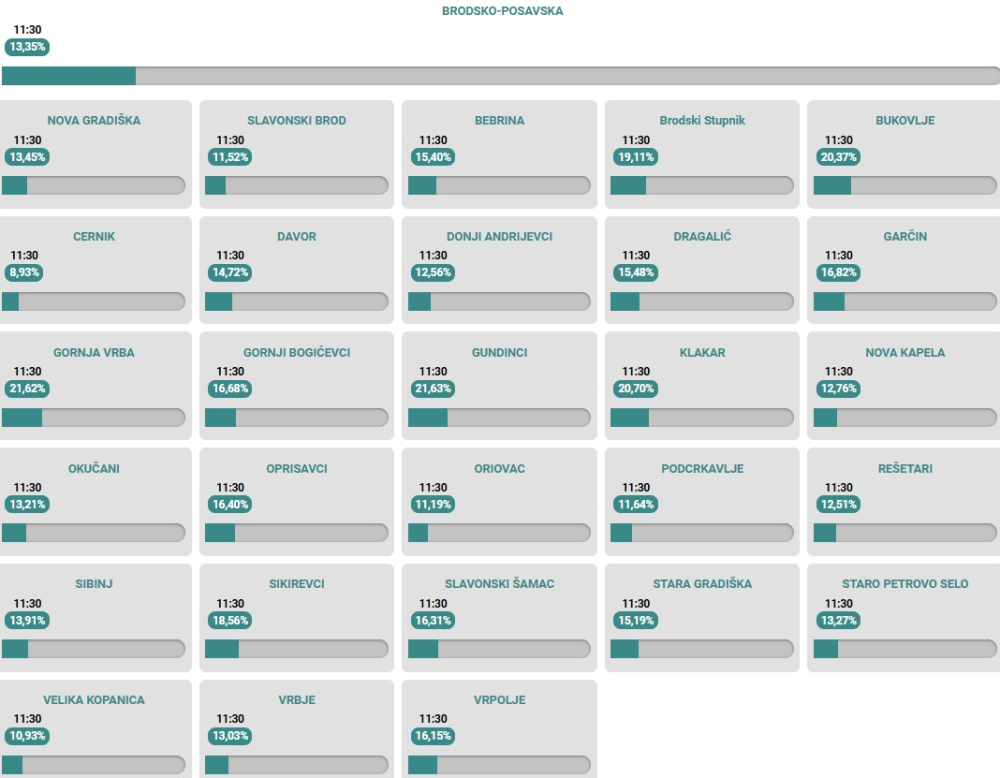Select the ORIOVAC card title
Image resolution: width=1000 pixels, height=778 pixels.
click(x=499, y=469)
